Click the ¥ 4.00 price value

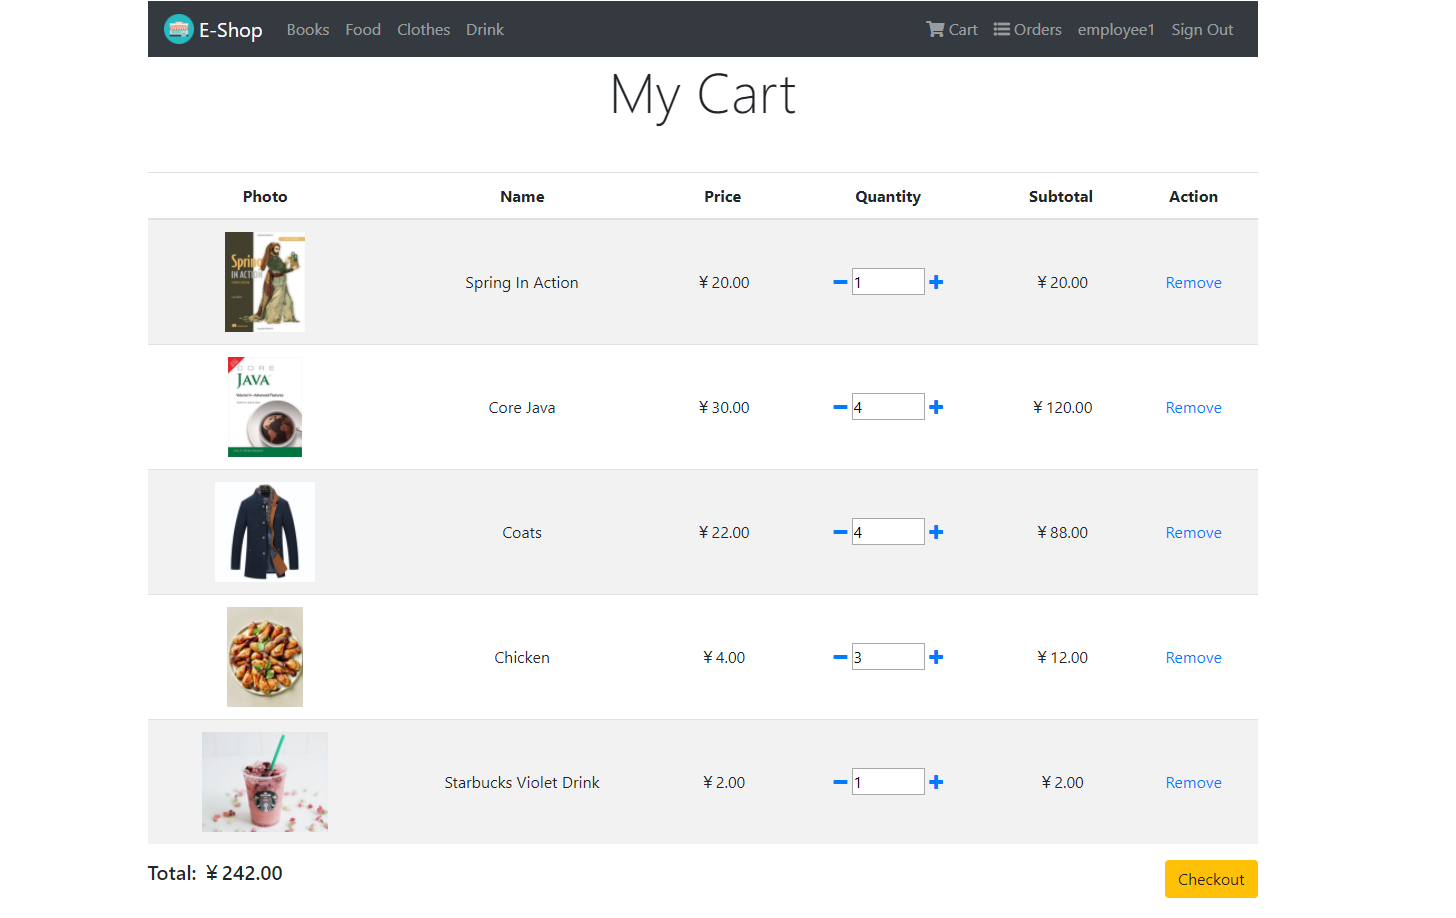click(723, 657)
